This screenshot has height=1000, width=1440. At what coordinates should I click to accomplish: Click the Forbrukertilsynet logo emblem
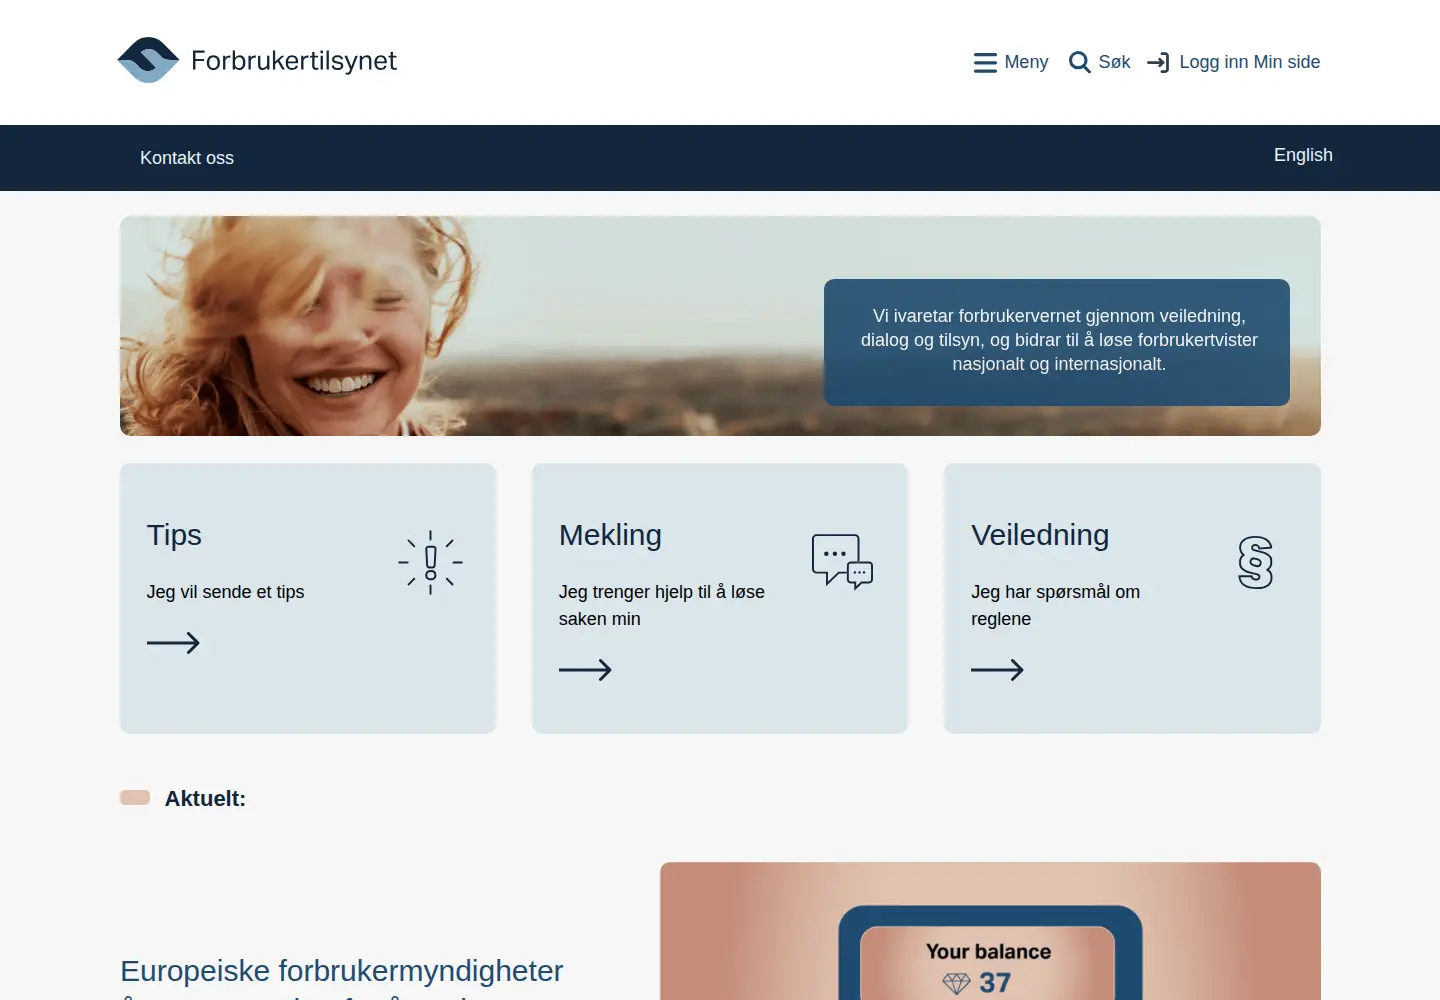[148, 60]
